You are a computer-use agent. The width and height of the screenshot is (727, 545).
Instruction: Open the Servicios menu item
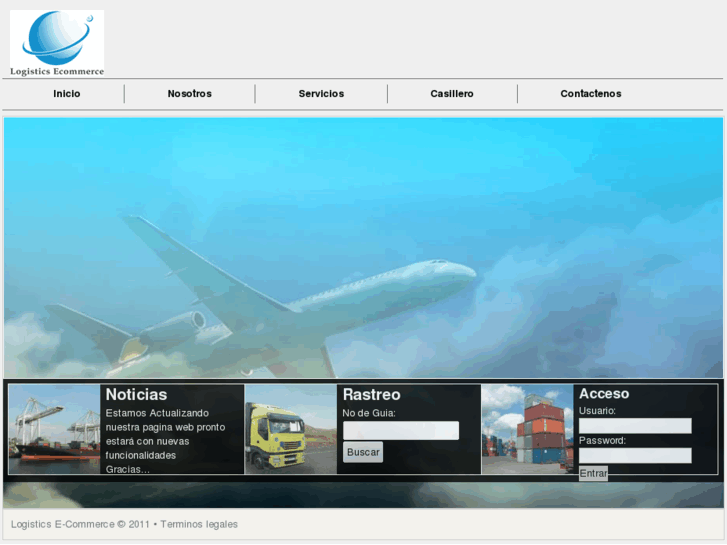click(321, 94)
